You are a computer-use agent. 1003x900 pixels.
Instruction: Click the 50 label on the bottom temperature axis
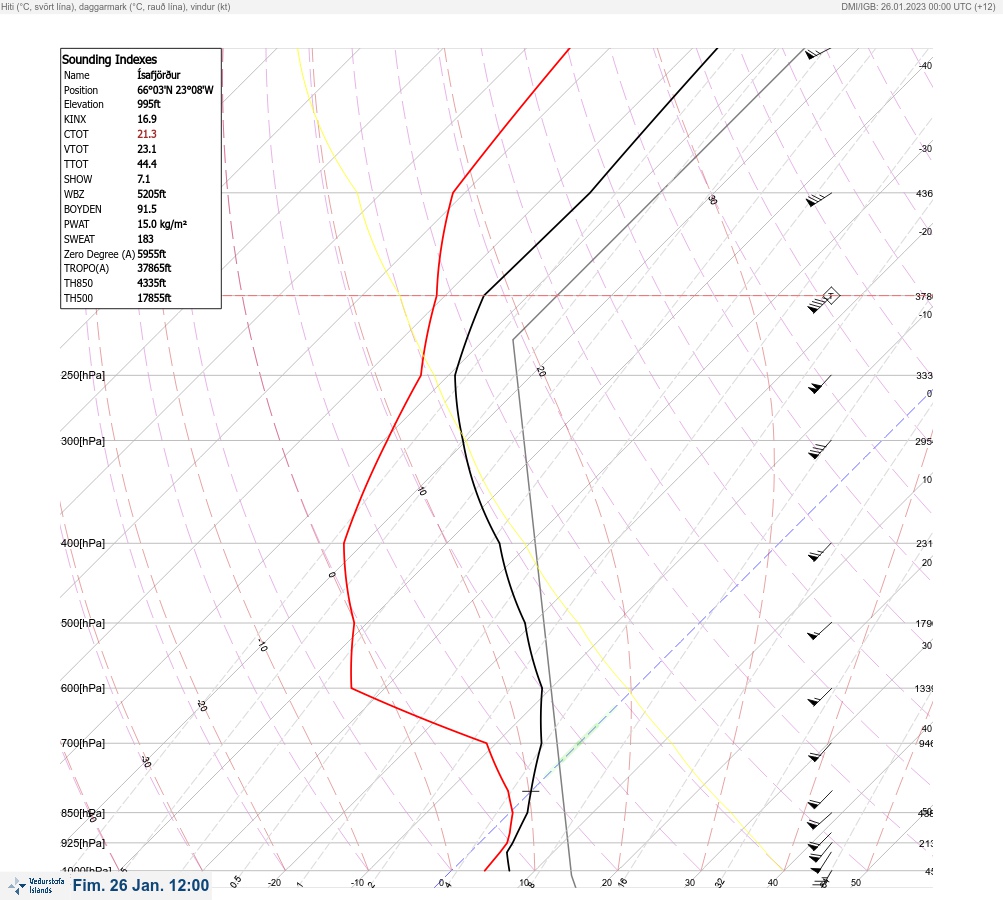coord(856,883)
